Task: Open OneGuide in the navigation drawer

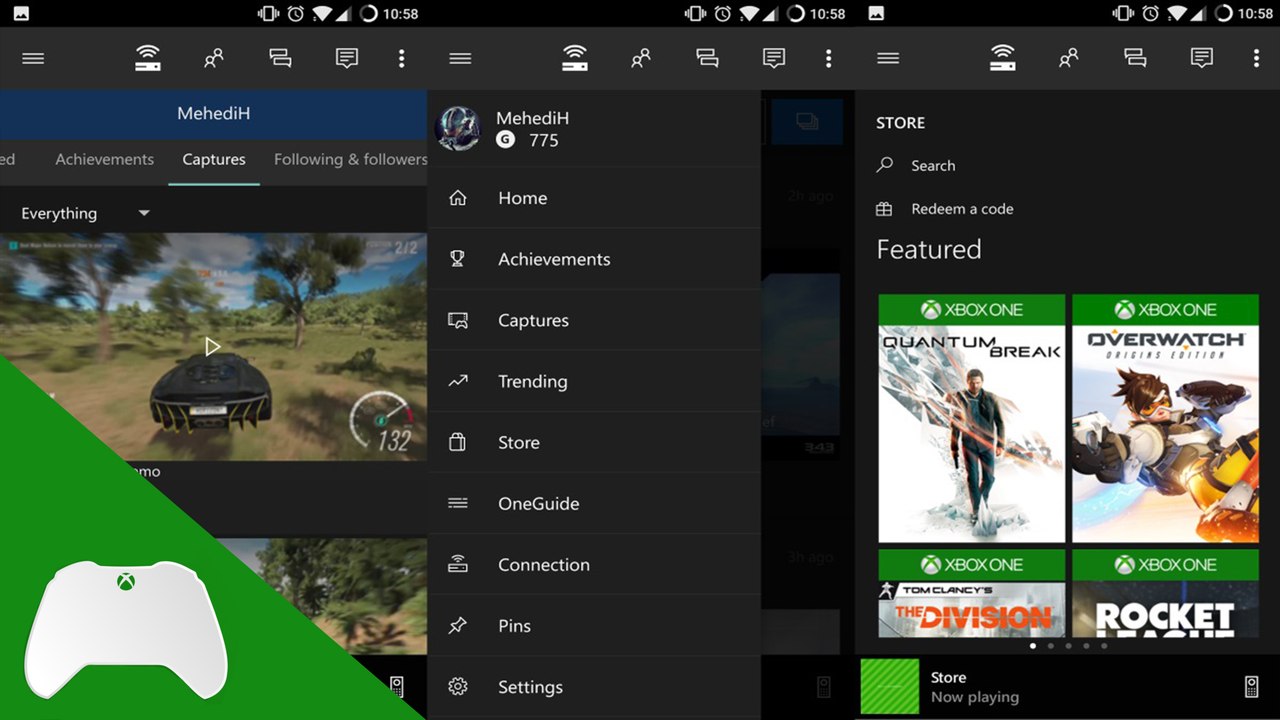Action: click(594, 503)
